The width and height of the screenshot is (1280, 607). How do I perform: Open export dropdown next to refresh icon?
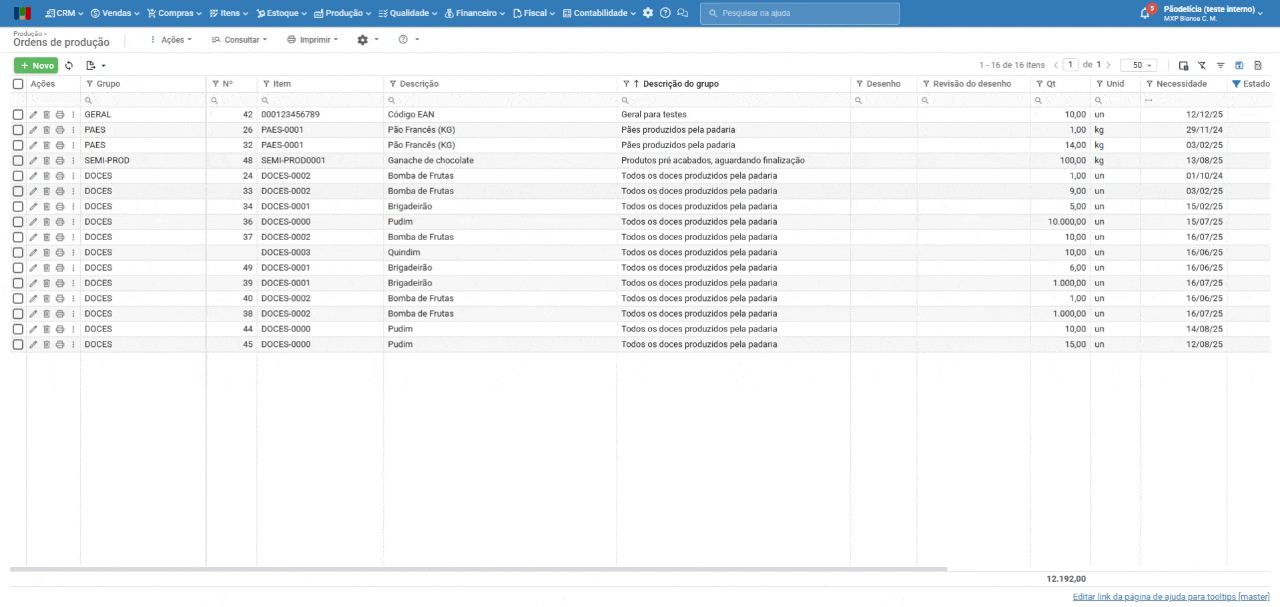(x=96, y=65)
